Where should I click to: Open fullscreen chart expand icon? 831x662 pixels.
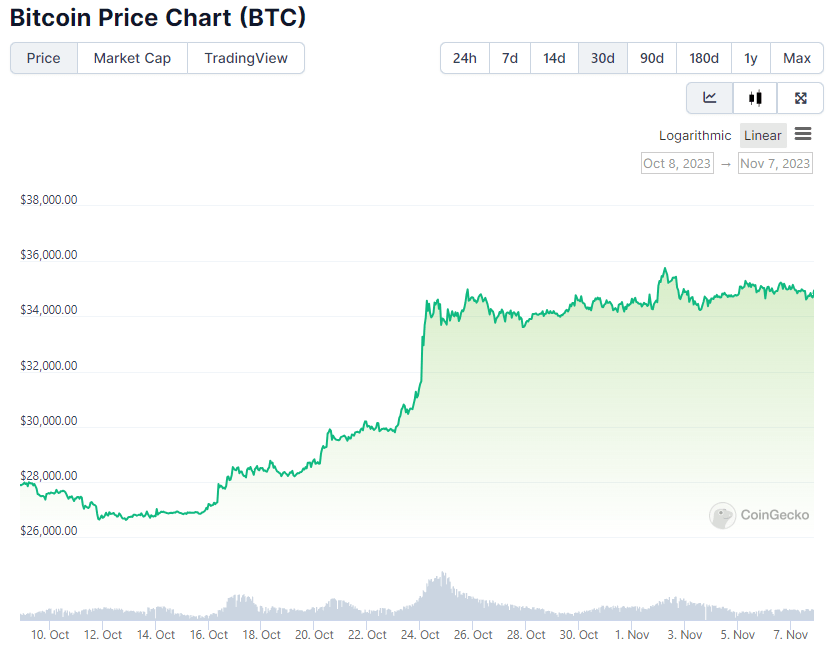coord(800,98)
